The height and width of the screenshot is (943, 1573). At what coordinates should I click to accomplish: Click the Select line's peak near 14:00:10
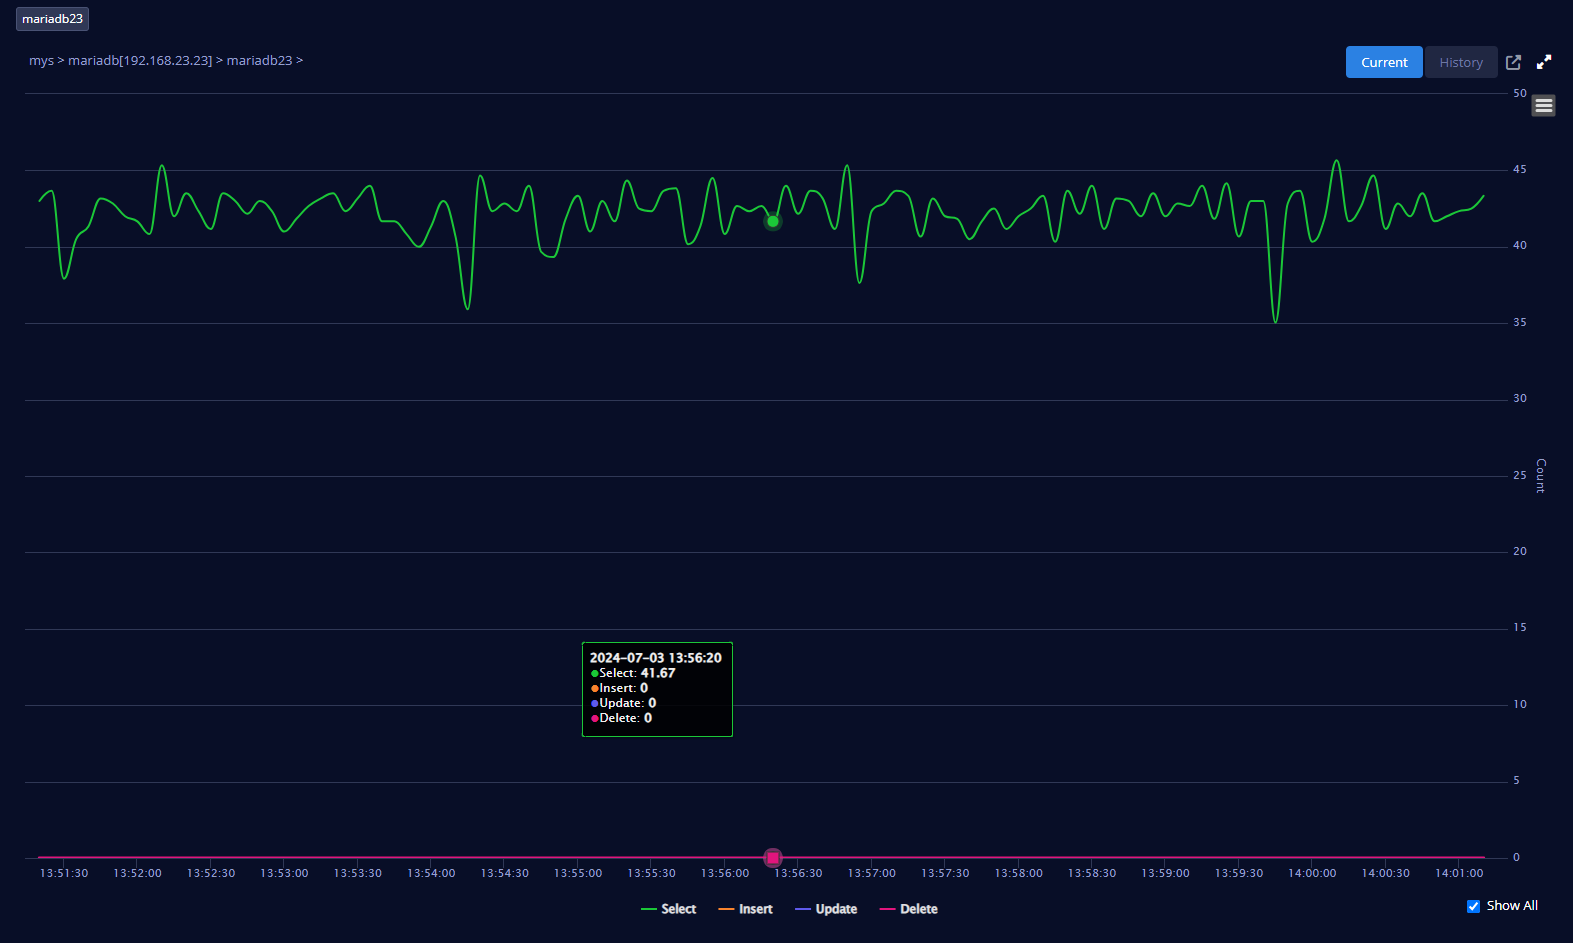(x=1336, y=160)
